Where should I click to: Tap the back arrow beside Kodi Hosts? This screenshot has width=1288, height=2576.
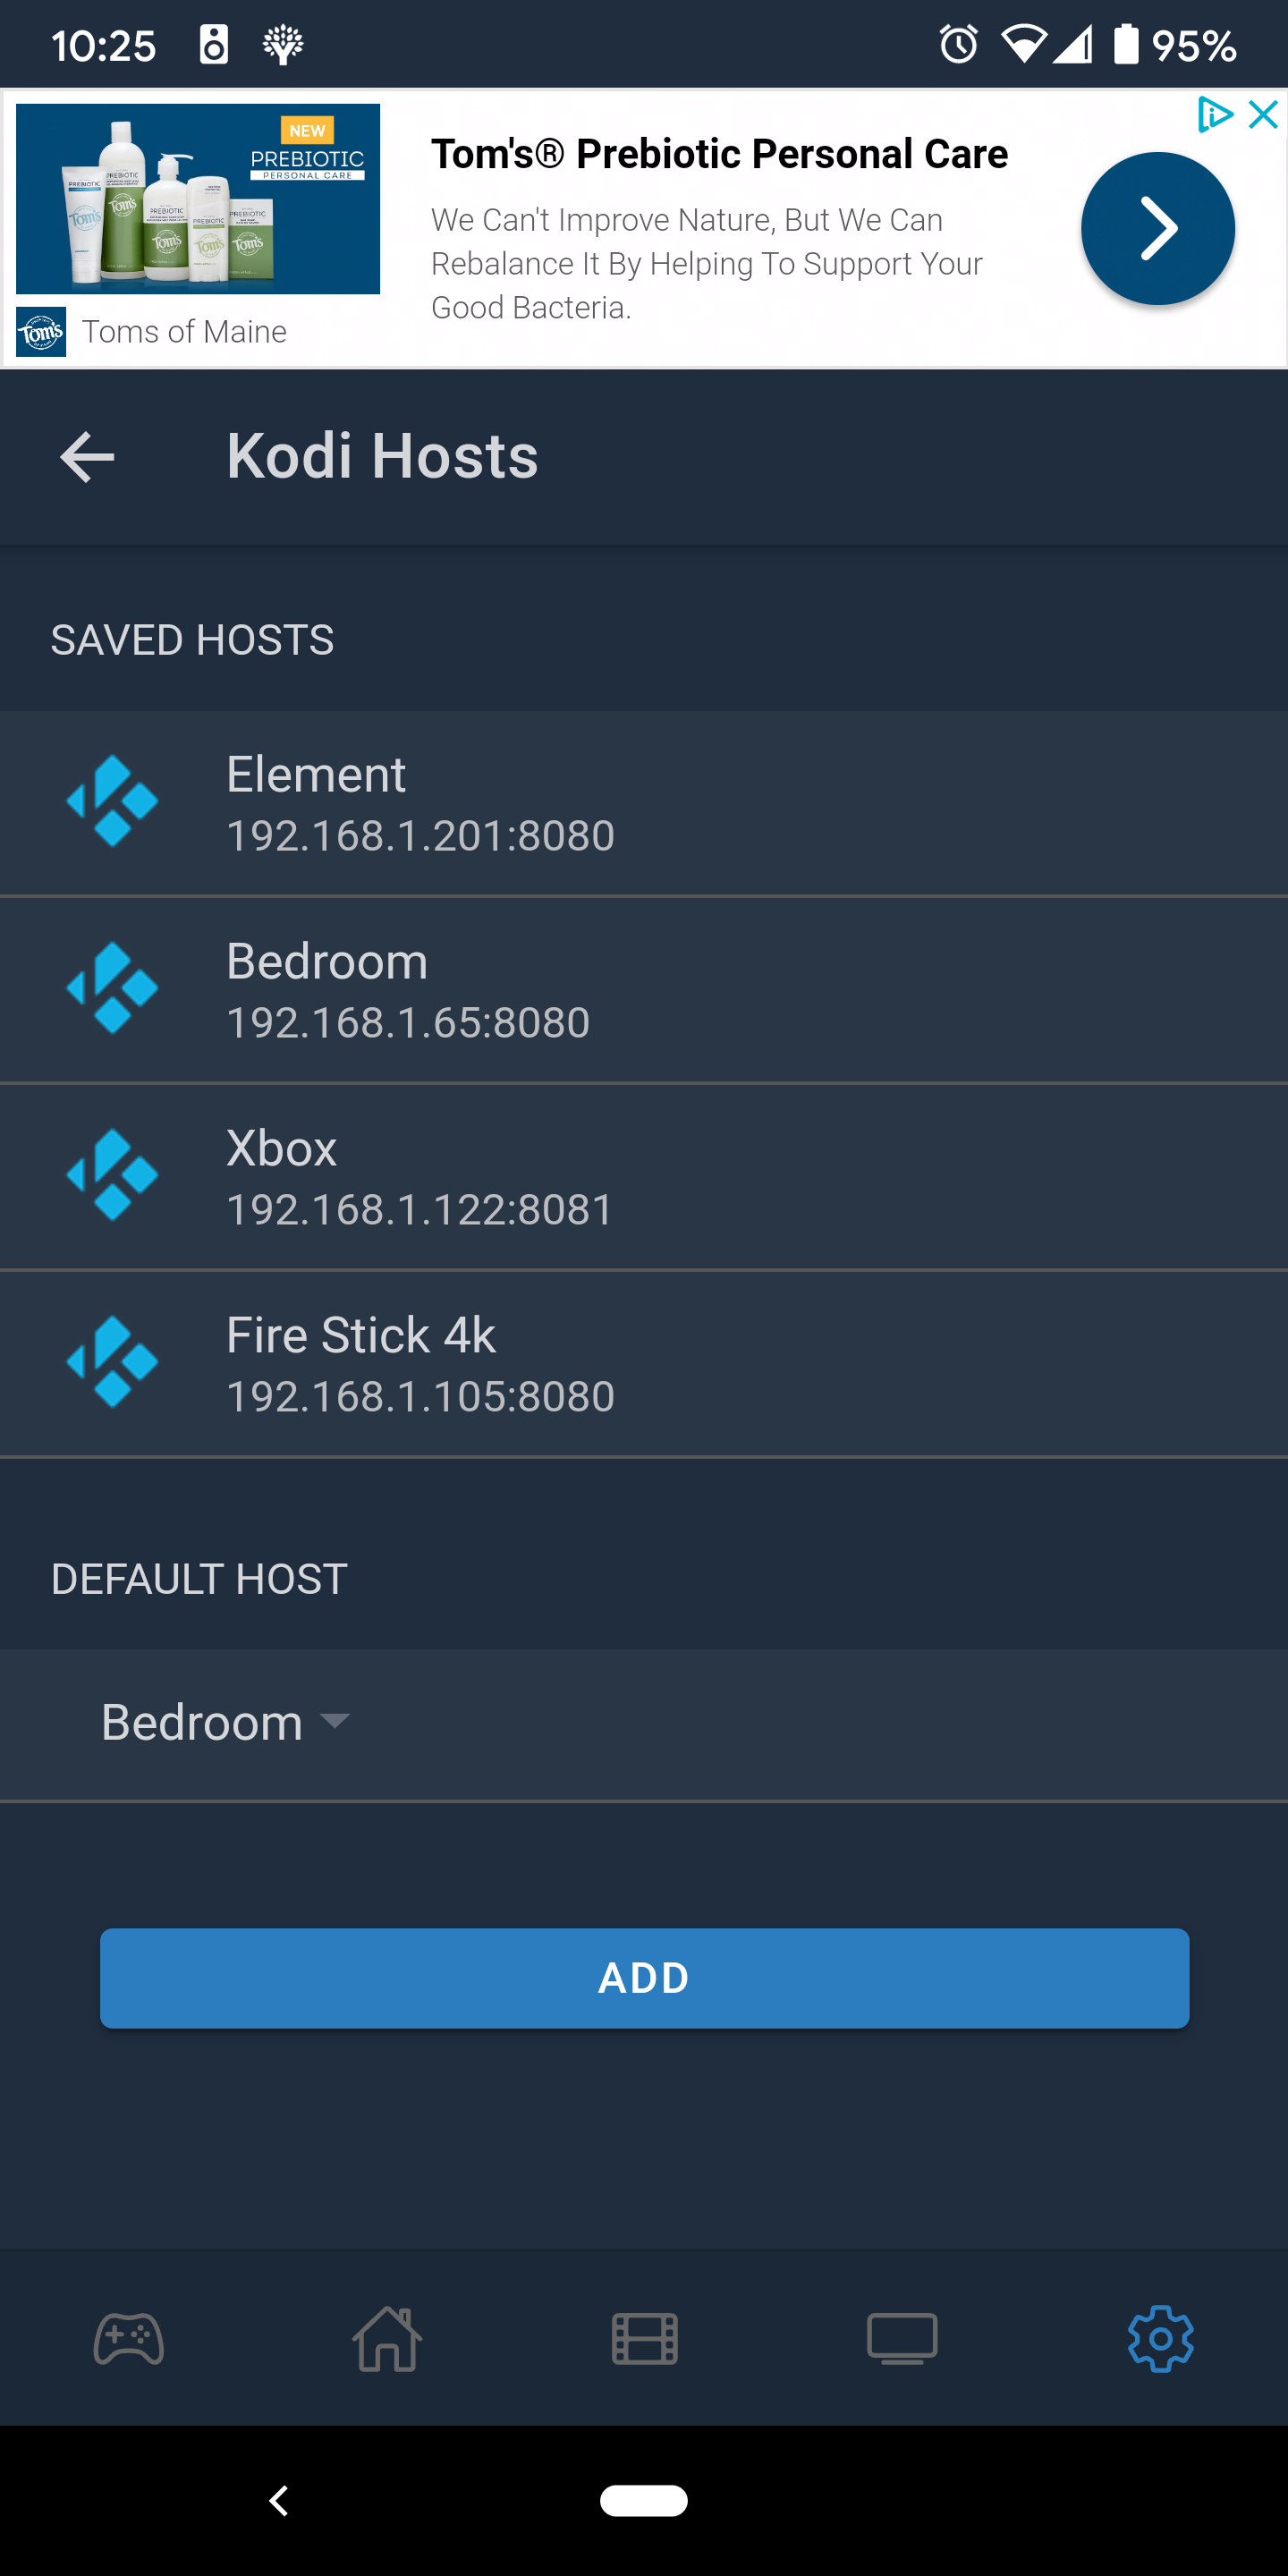[87, 458]
